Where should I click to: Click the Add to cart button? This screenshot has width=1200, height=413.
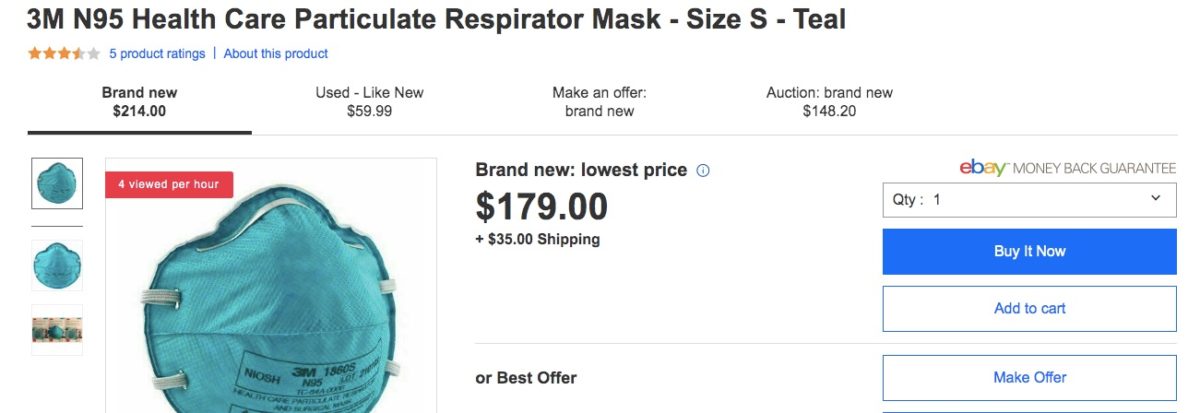(1029, 308)
